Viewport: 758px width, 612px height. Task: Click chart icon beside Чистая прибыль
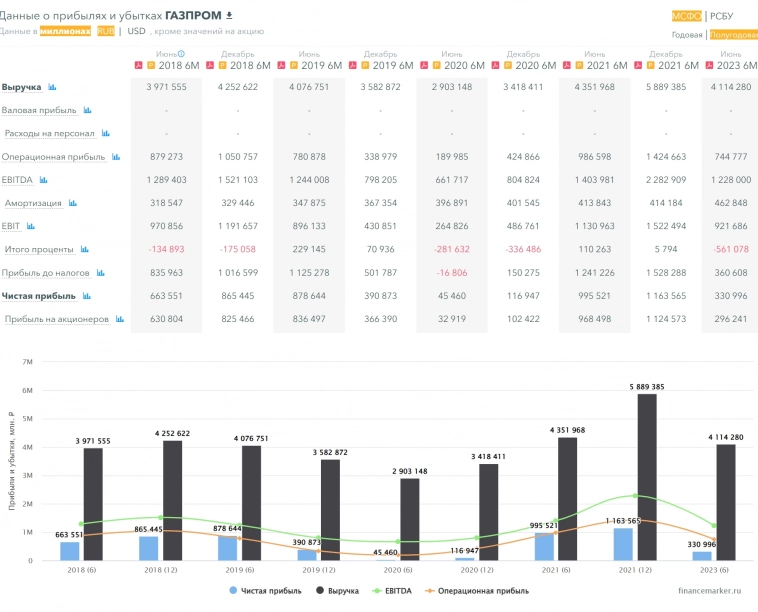pos(85,296)
